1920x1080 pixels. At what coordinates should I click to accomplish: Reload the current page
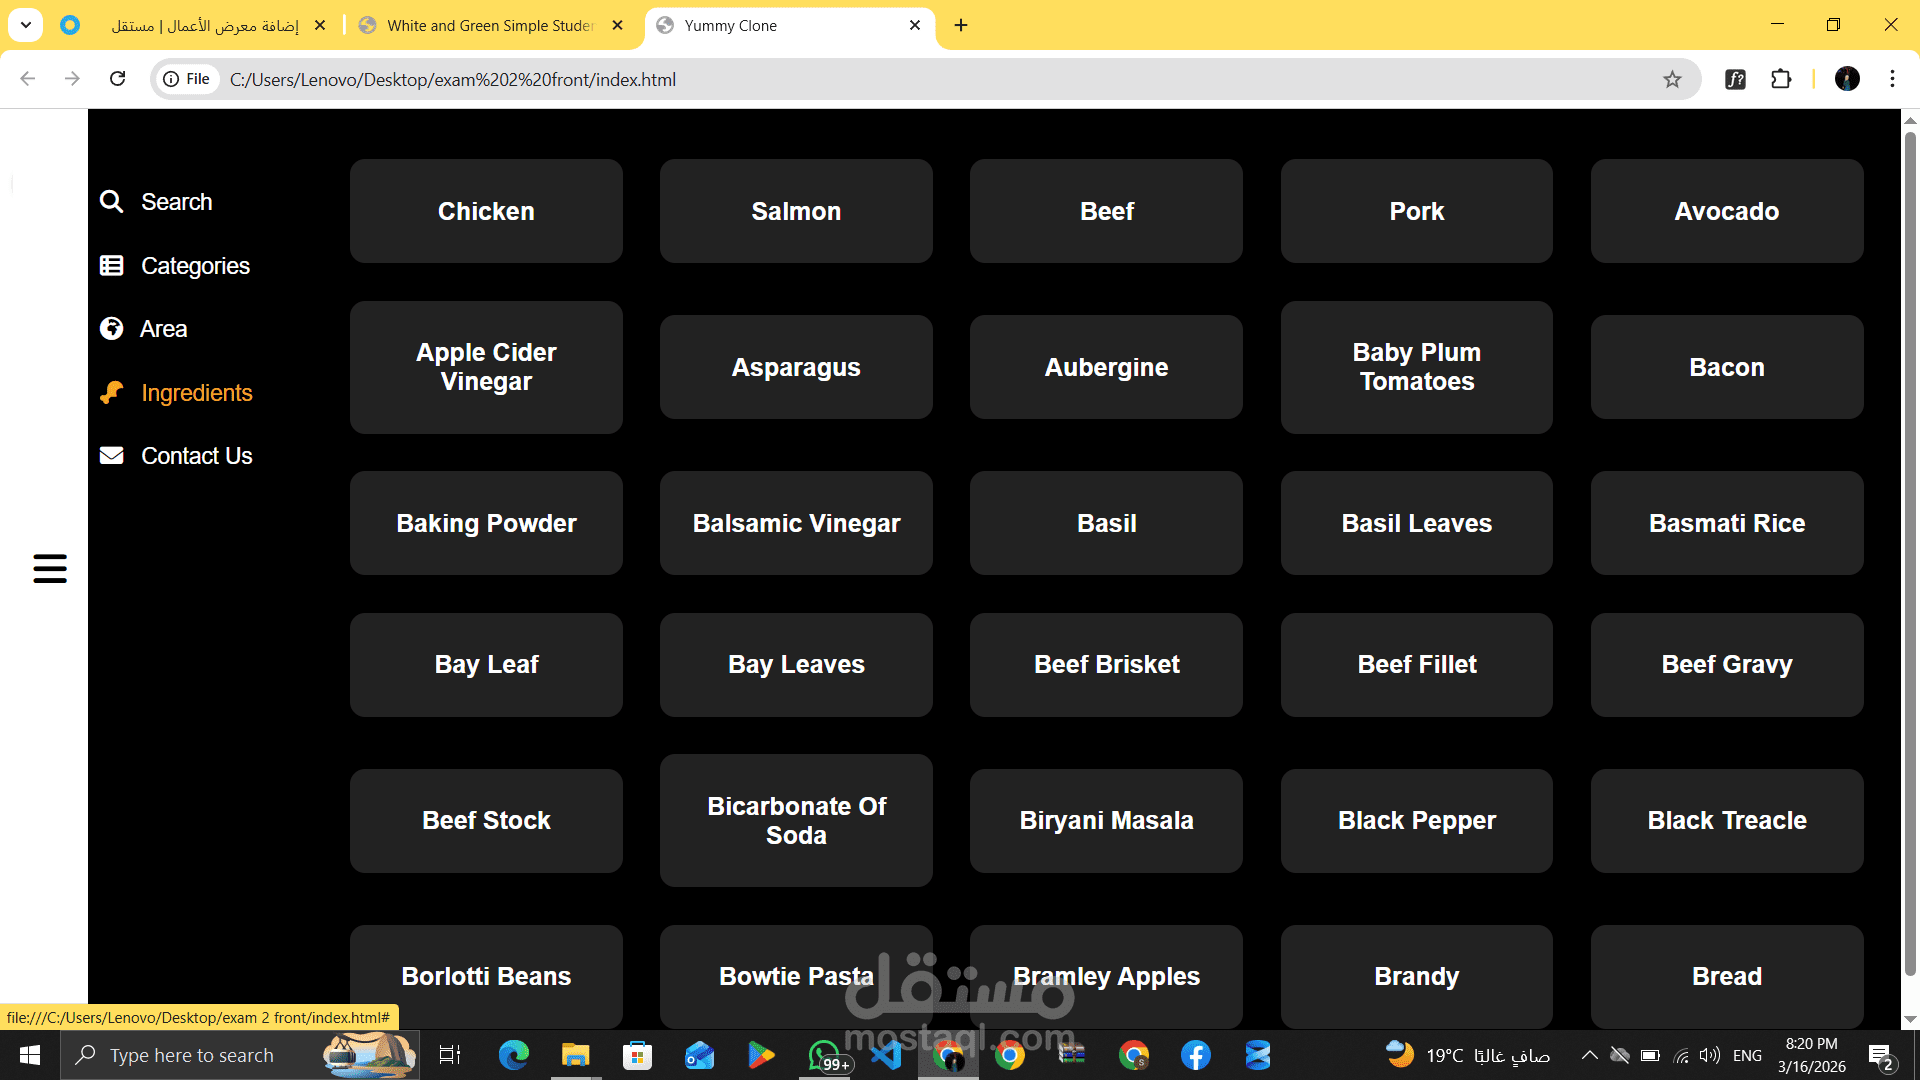pos(117,79)
